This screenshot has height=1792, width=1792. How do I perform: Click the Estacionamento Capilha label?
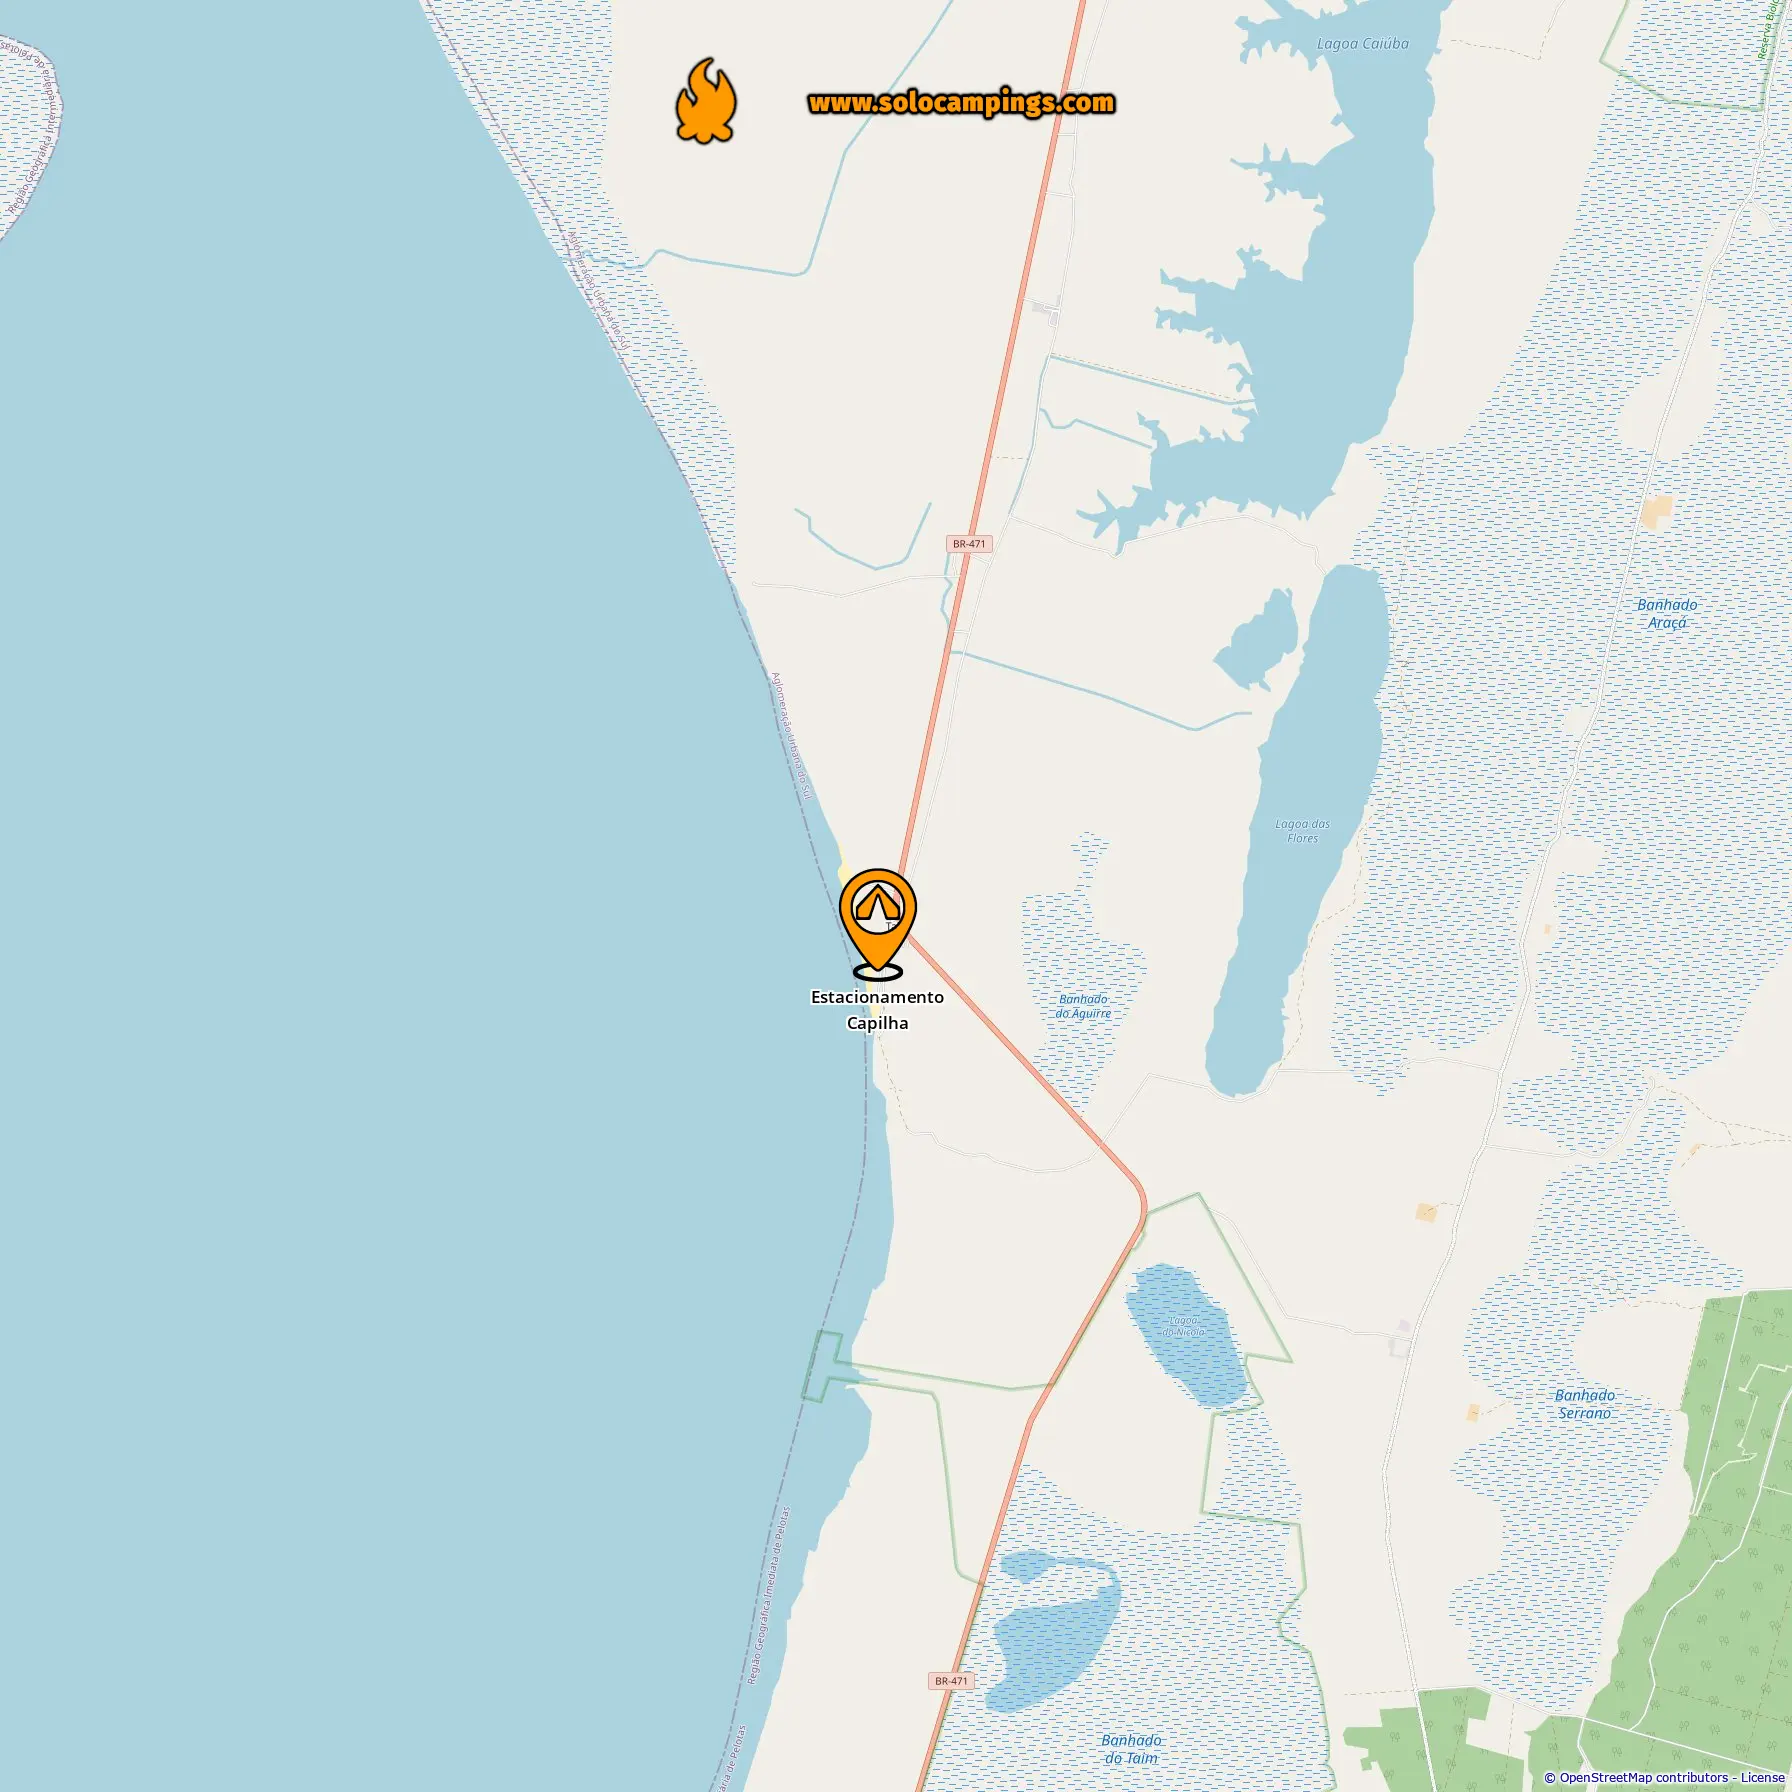[x=877, y=1010]
